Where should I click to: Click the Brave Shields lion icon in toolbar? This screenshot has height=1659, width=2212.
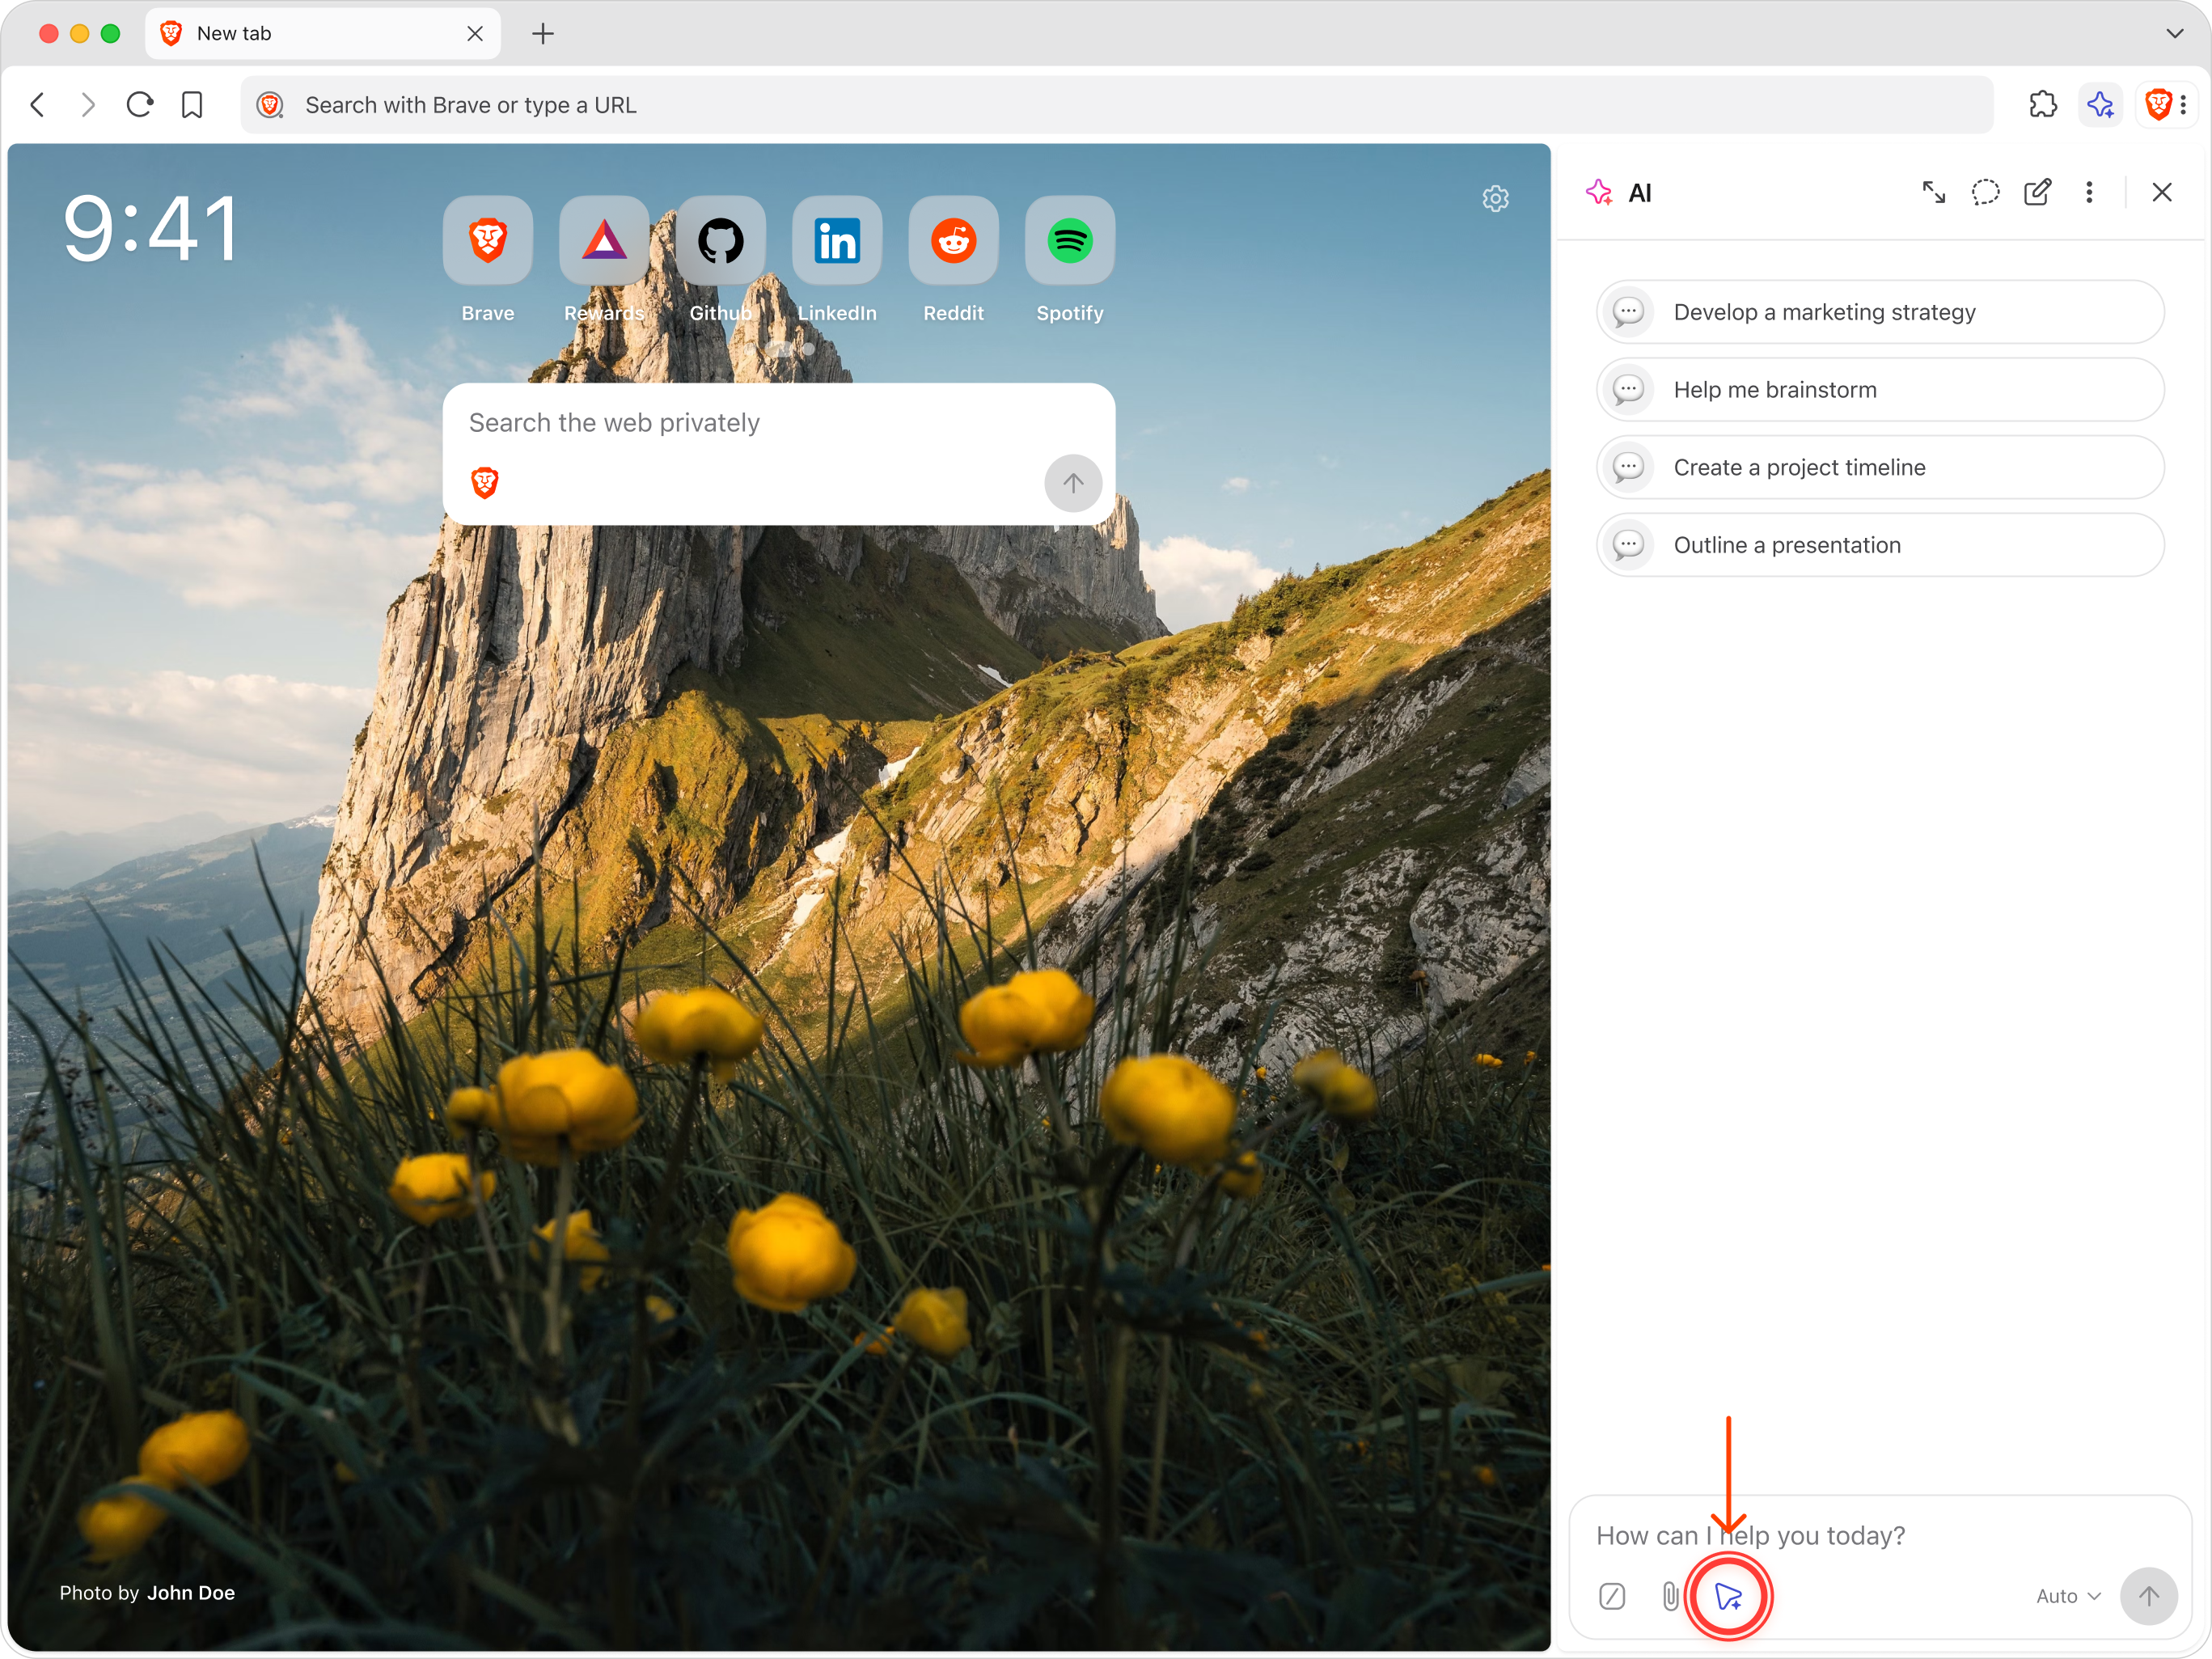tap(2157, 105)
